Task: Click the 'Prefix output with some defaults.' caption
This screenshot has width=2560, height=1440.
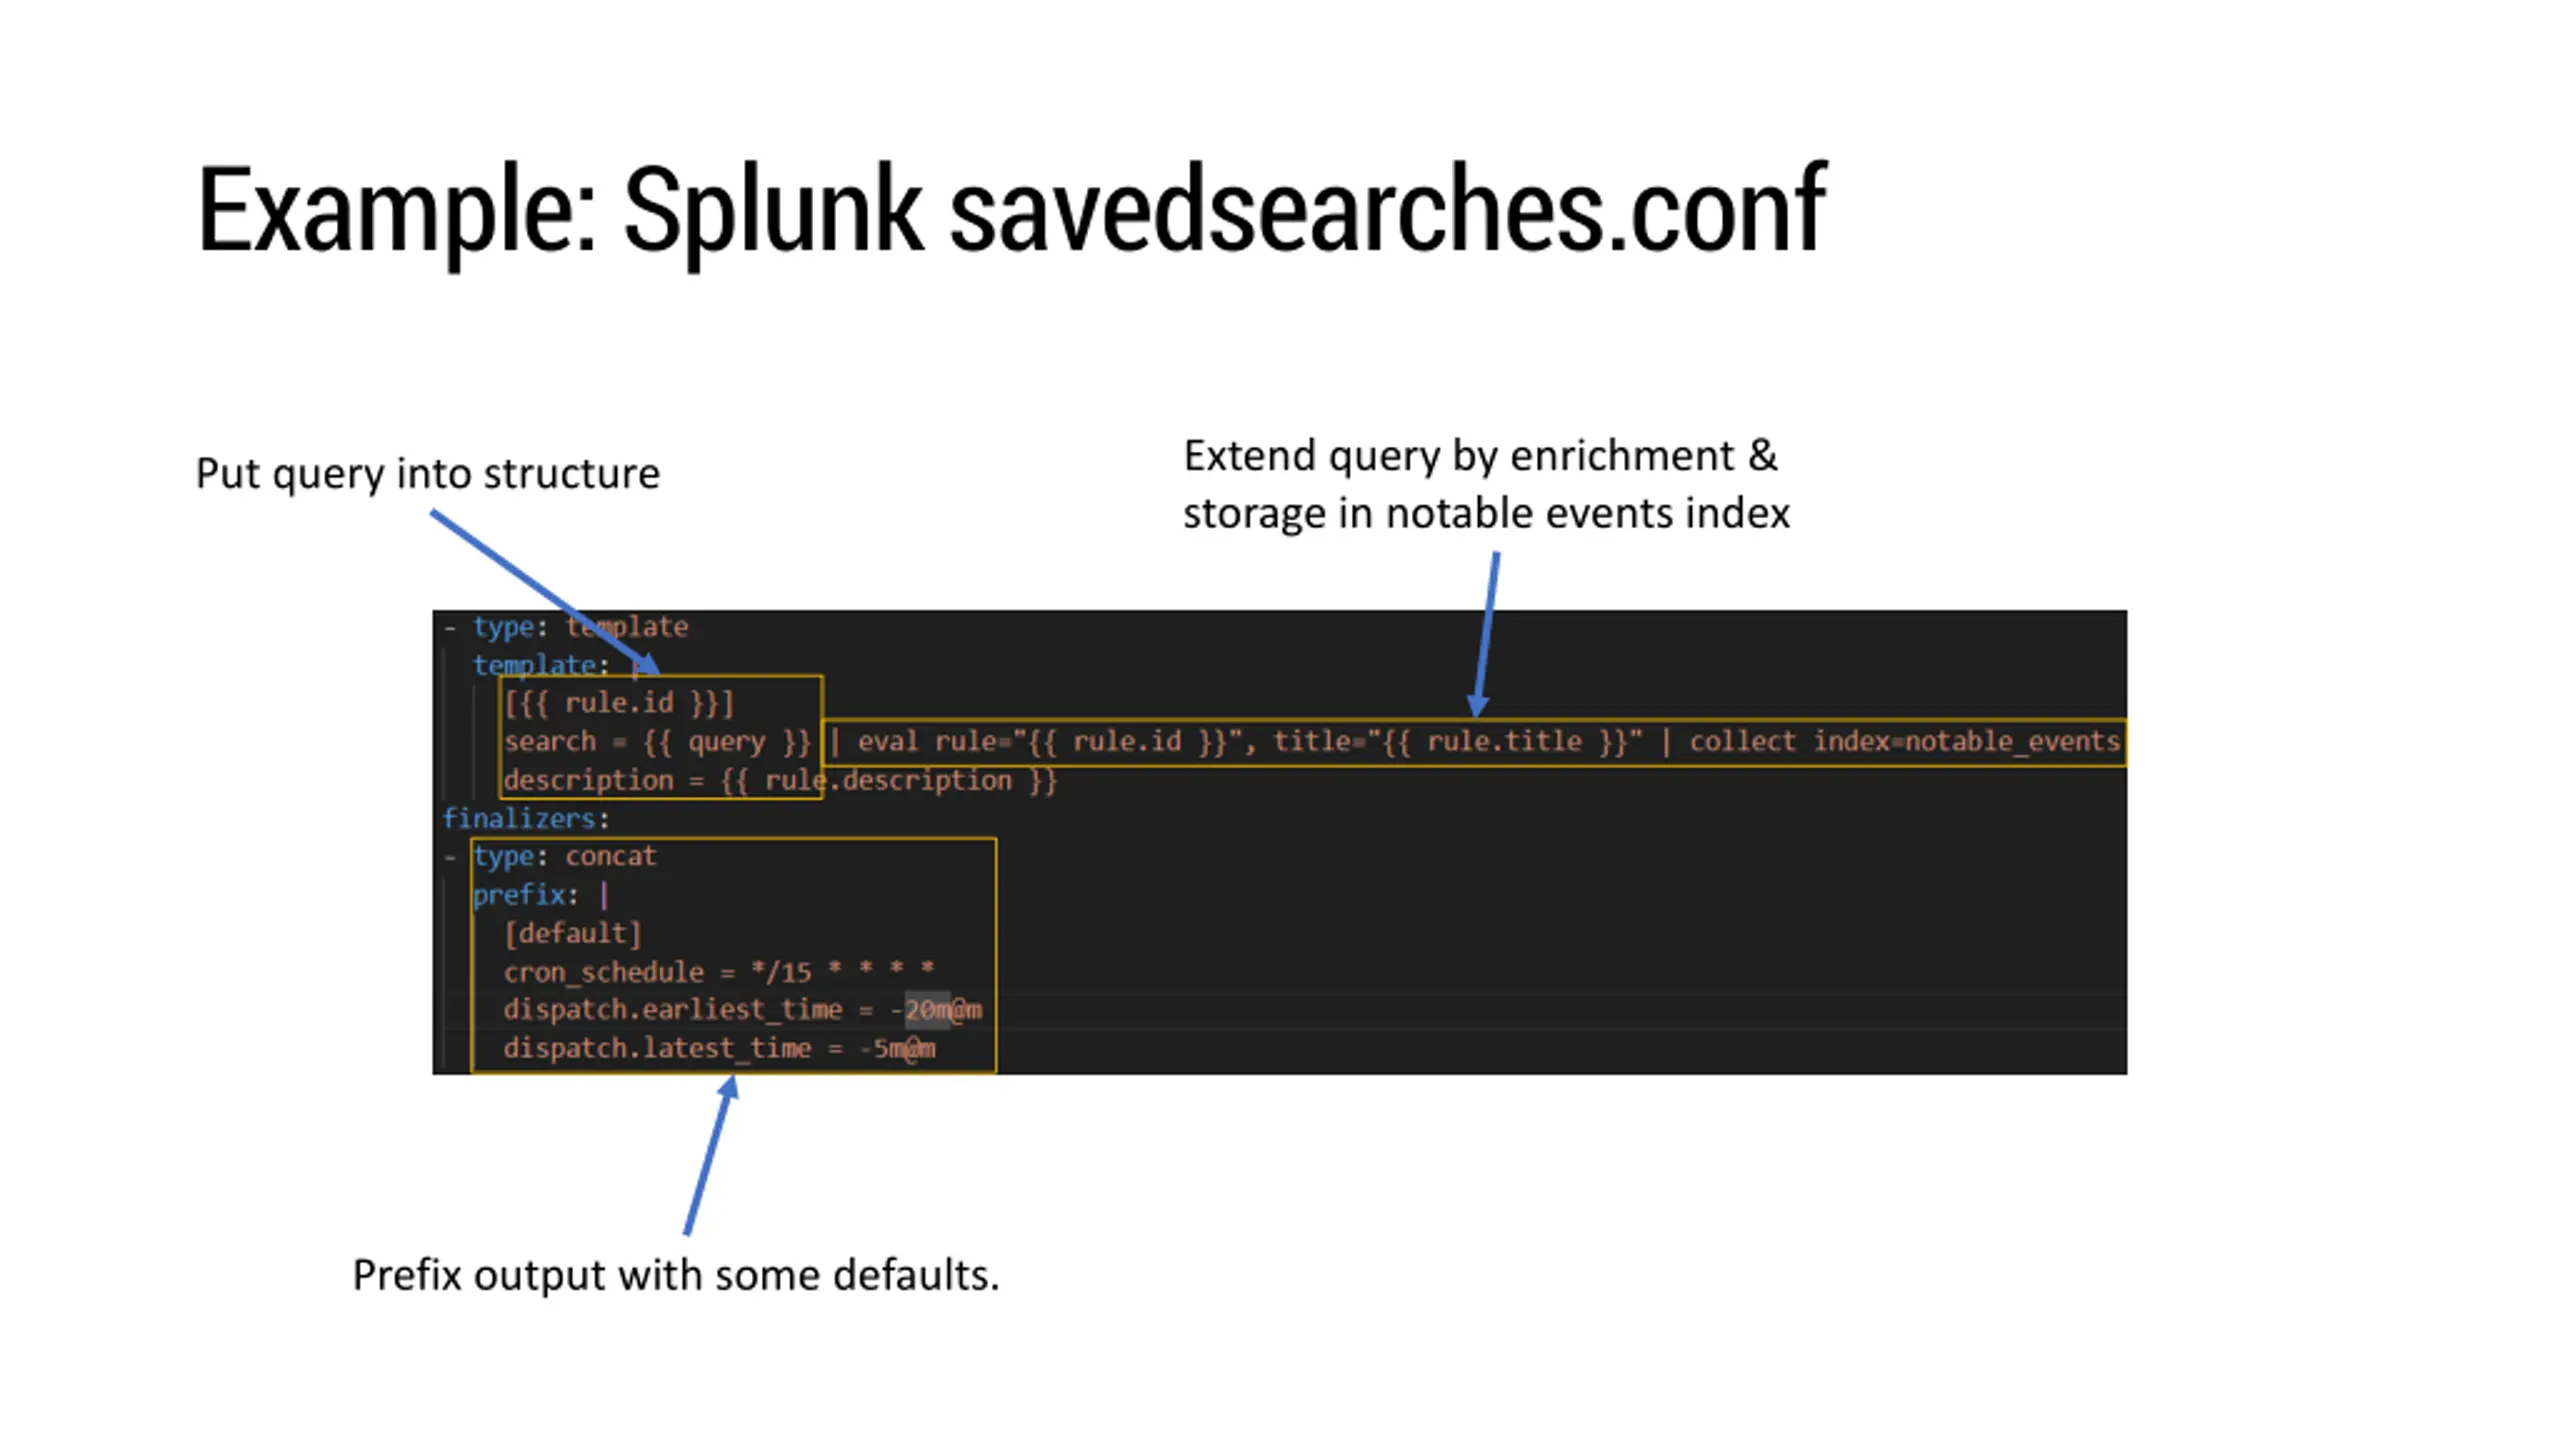Action: pyautogui.click(x=676, y=1276)
